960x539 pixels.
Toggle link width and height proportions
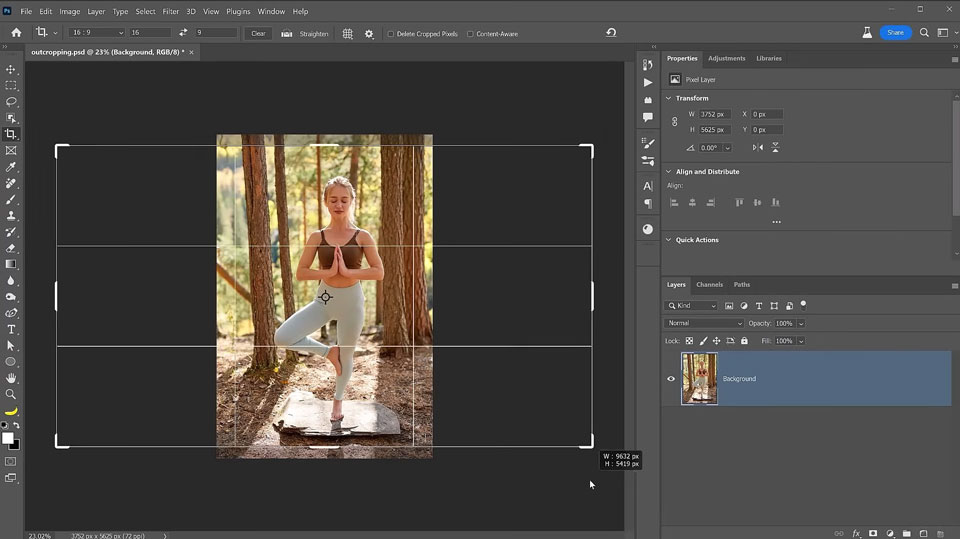675,122
